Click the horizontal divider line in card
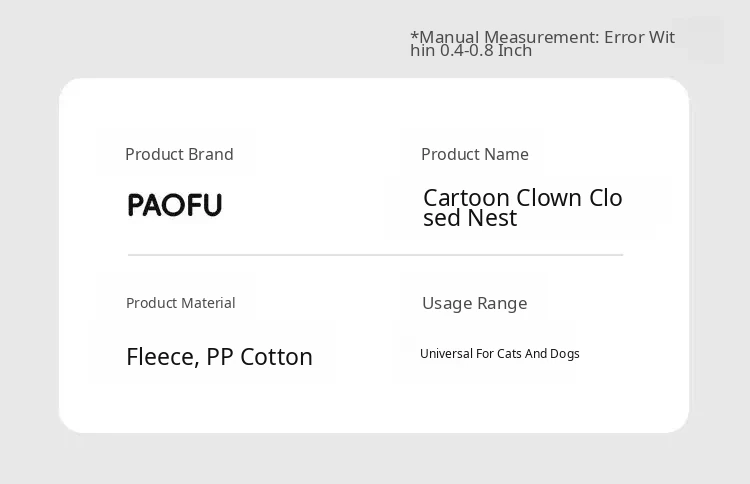 (375, 255)
